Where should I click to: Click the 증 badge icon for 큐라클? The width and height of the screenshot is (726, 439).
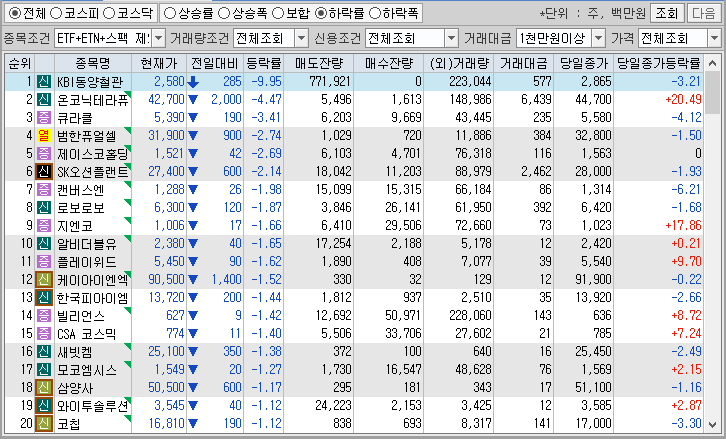(x=44, y=118)
